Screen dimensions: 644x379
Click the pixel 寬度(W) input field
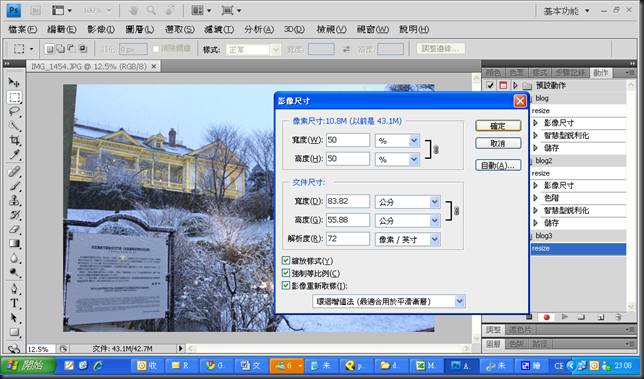348,140
